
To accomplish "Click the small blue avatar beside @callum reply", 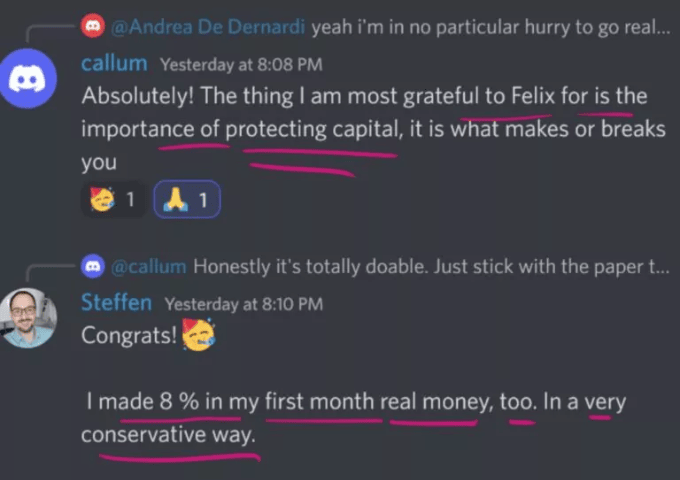I will point(93,266).
